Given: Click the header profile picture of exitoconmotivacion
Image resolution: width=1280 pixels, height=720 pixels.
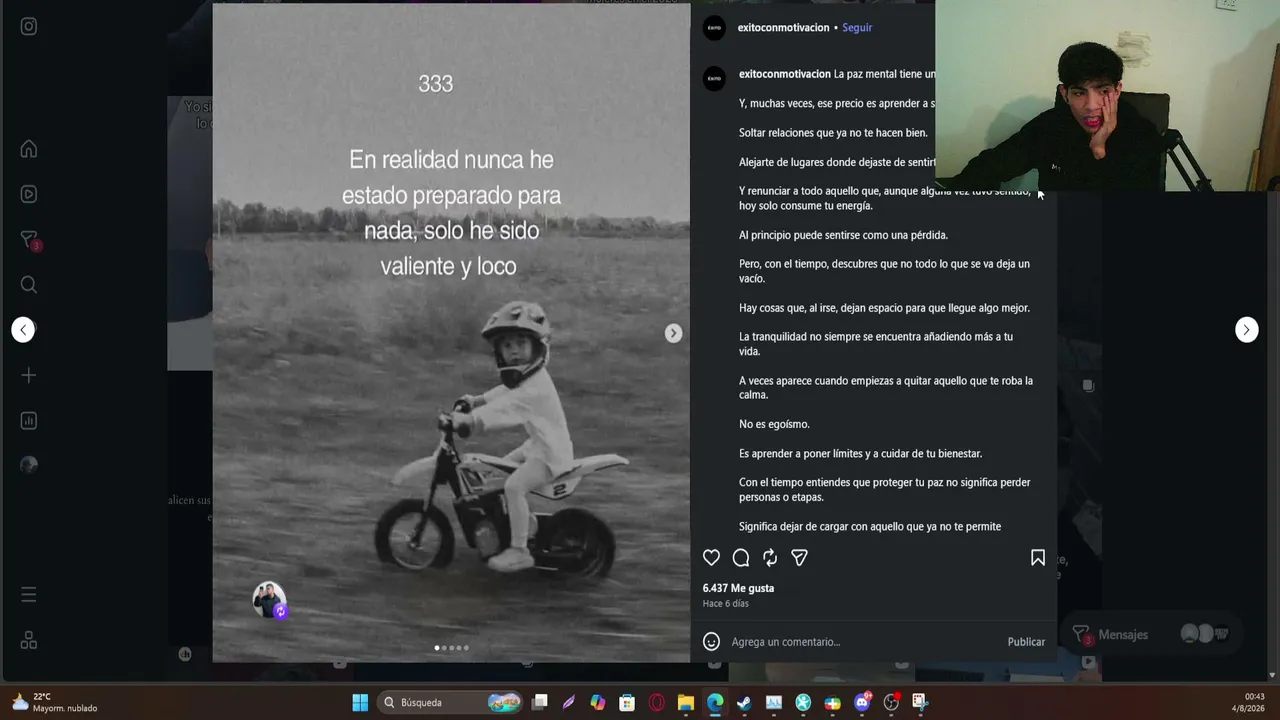Looking at the screenshot, I should pyautogui.click(x=714, y=28).
